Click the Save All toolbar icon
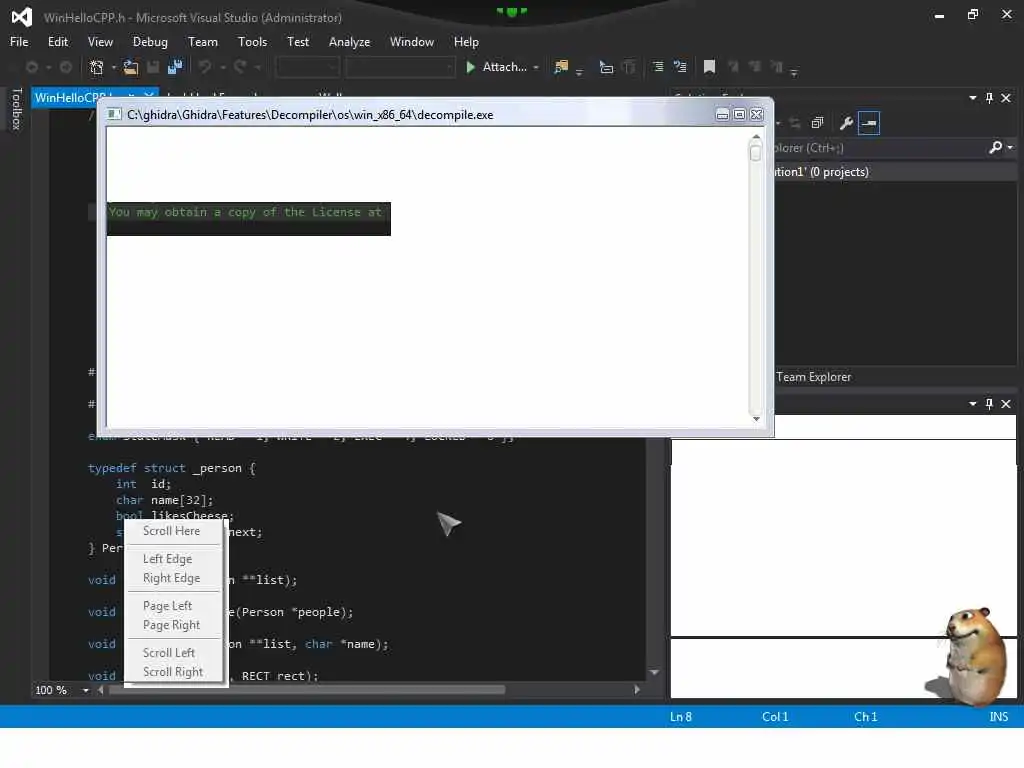The height and width of the screenshot is (768, 1024). click(x=175, y=67)
